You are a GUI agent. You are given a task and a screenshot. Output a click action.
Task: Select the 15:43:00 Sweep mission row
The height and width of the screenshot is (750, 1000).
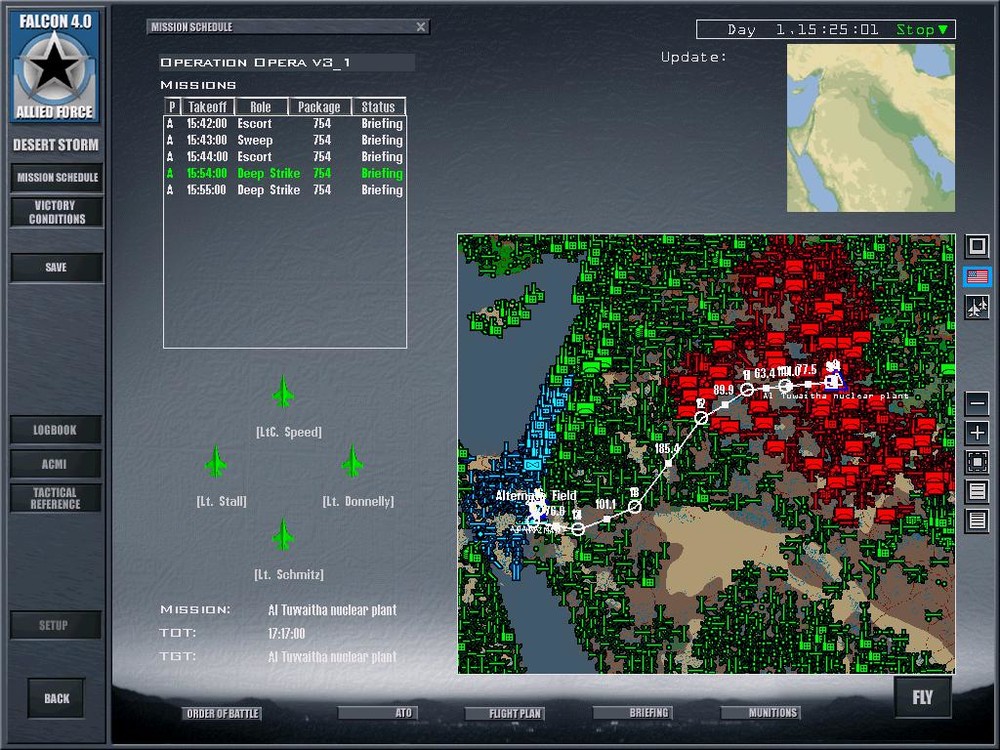tap(284, 140)
